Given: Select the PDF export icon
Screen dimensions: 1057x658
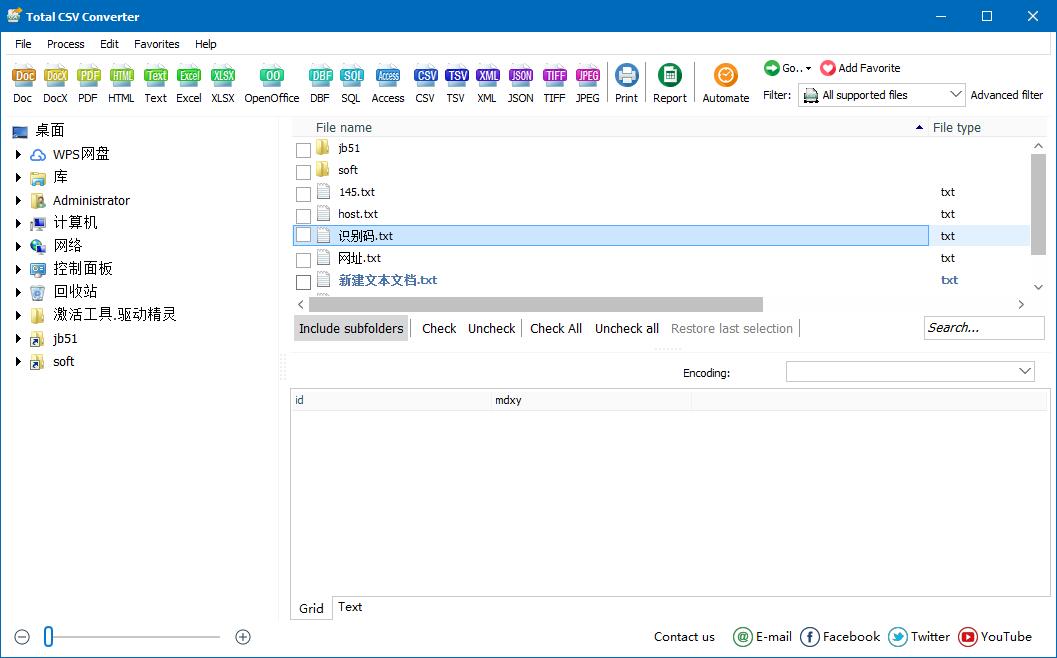Looking at the screenshot, I should pos(88,76).
